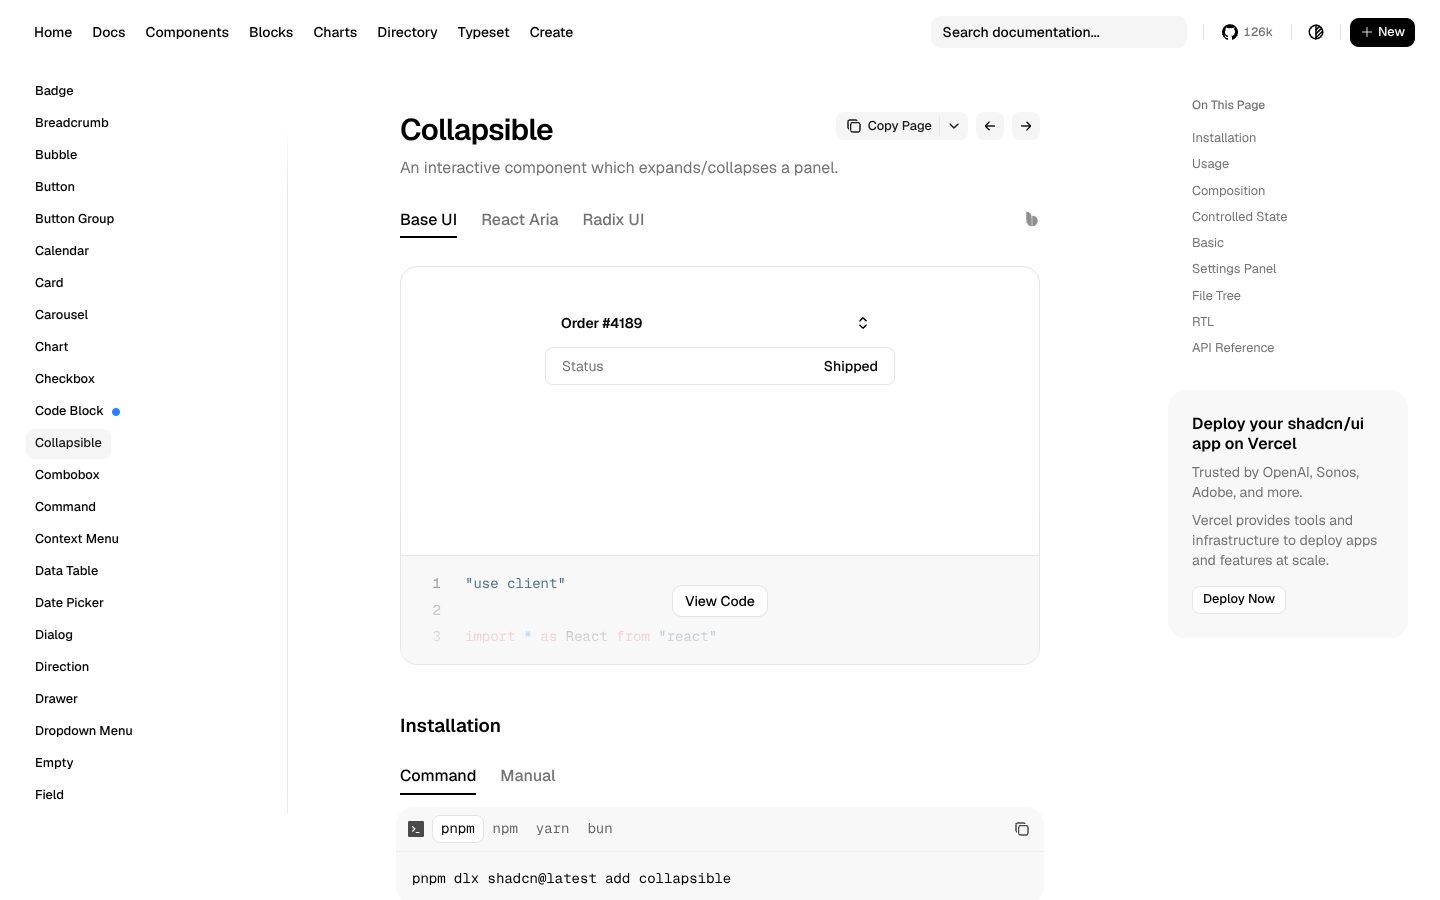Choose the bun package manager

pos(600,829)
